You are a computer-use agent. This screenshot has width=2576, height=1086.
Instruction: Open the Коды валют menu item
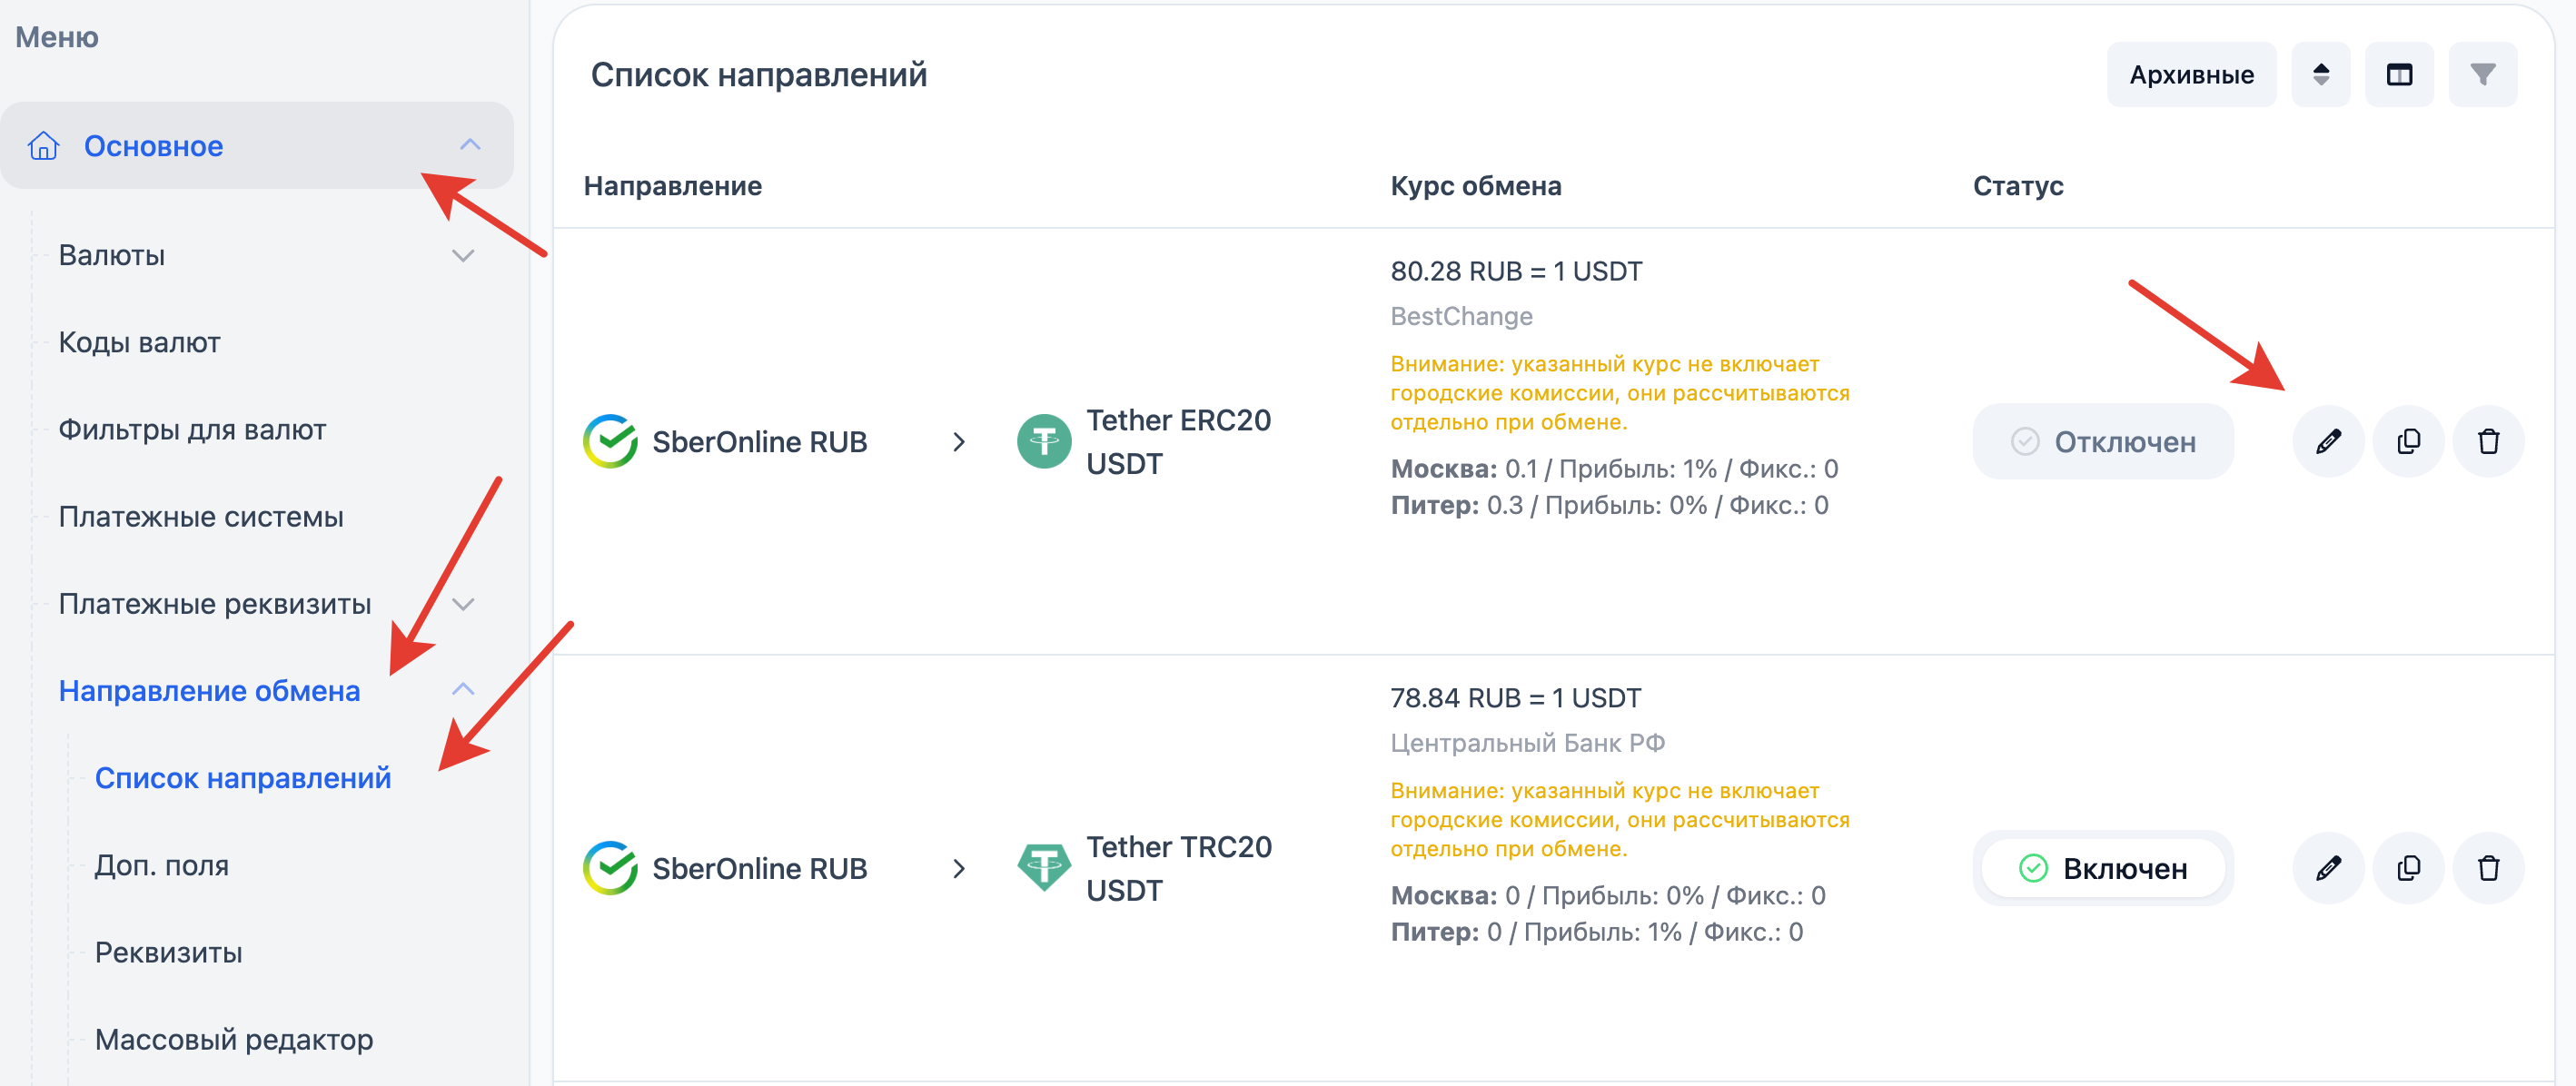139,342
